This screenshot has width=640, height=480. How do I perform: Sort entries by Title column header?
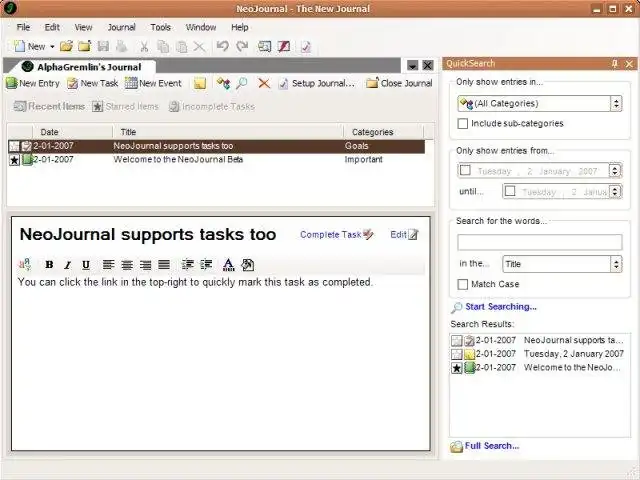[228, 132]
